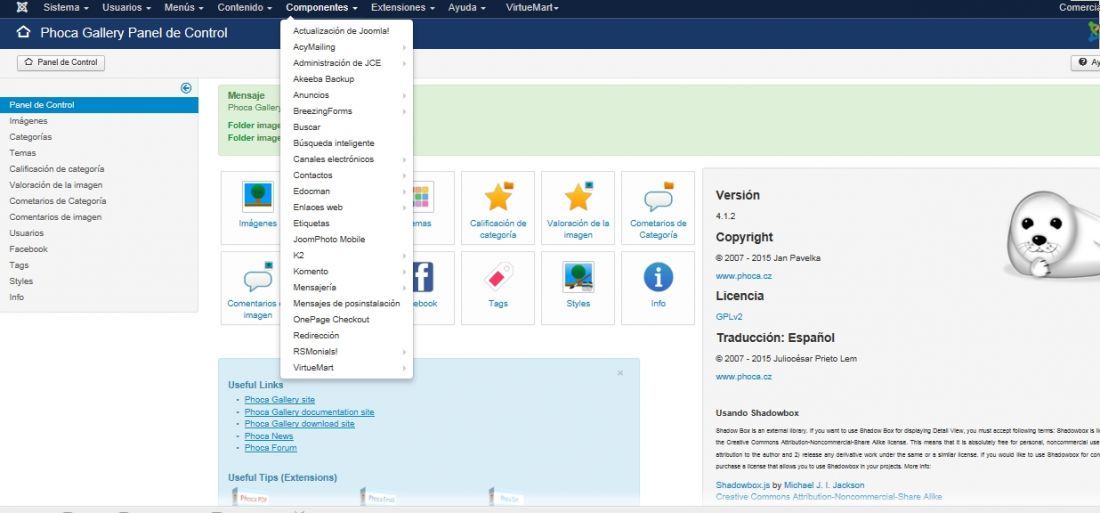Click the Panel de Control toolbar button
Screen dimensions: 1100x513
point(61,62)
